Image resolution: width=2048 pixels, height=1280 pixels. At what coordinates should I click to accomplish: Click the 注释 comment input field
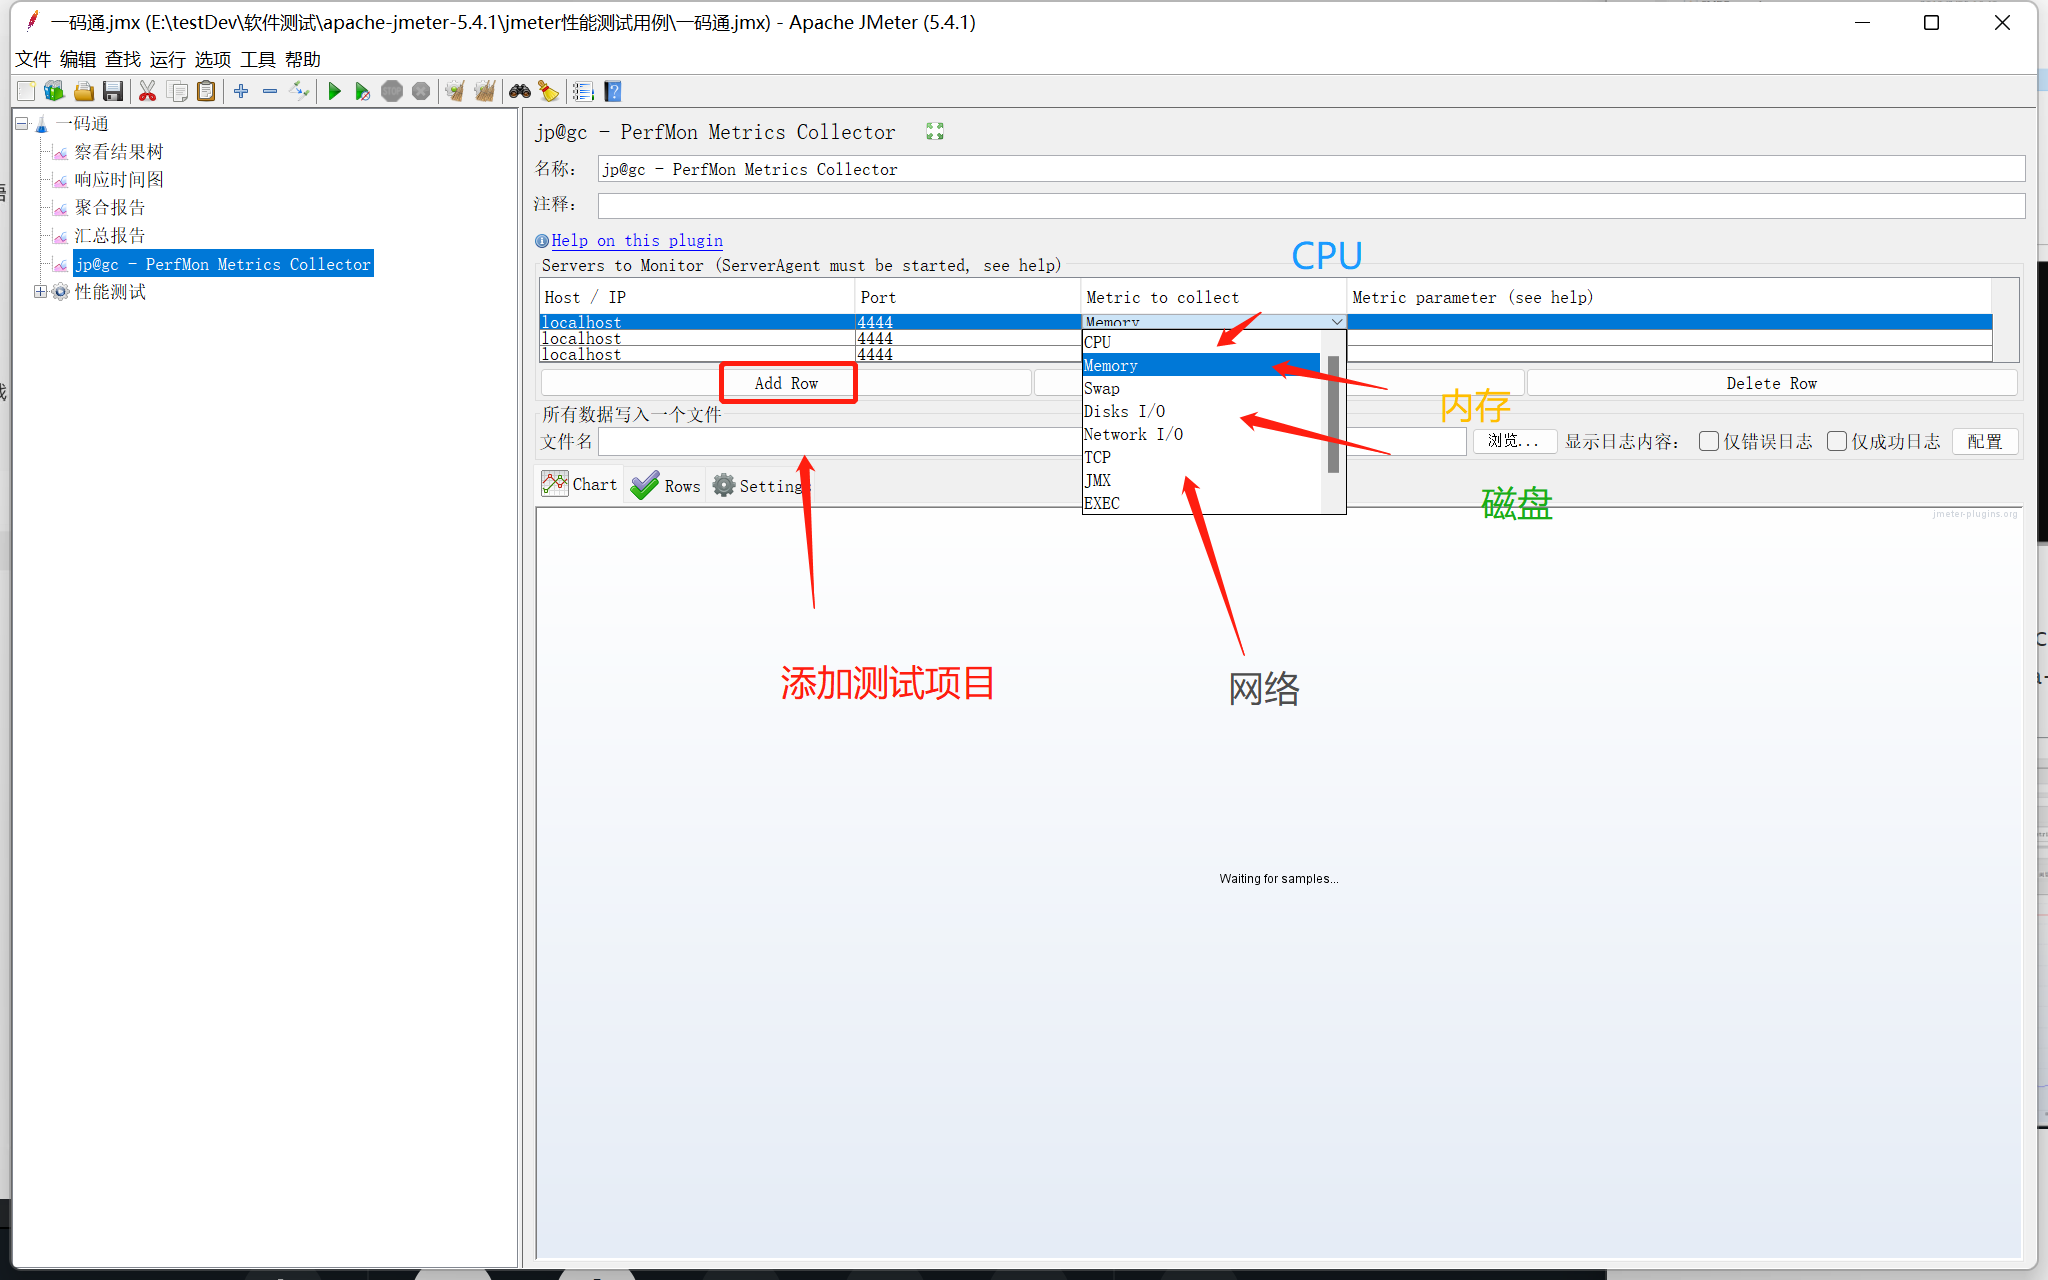1310,205
